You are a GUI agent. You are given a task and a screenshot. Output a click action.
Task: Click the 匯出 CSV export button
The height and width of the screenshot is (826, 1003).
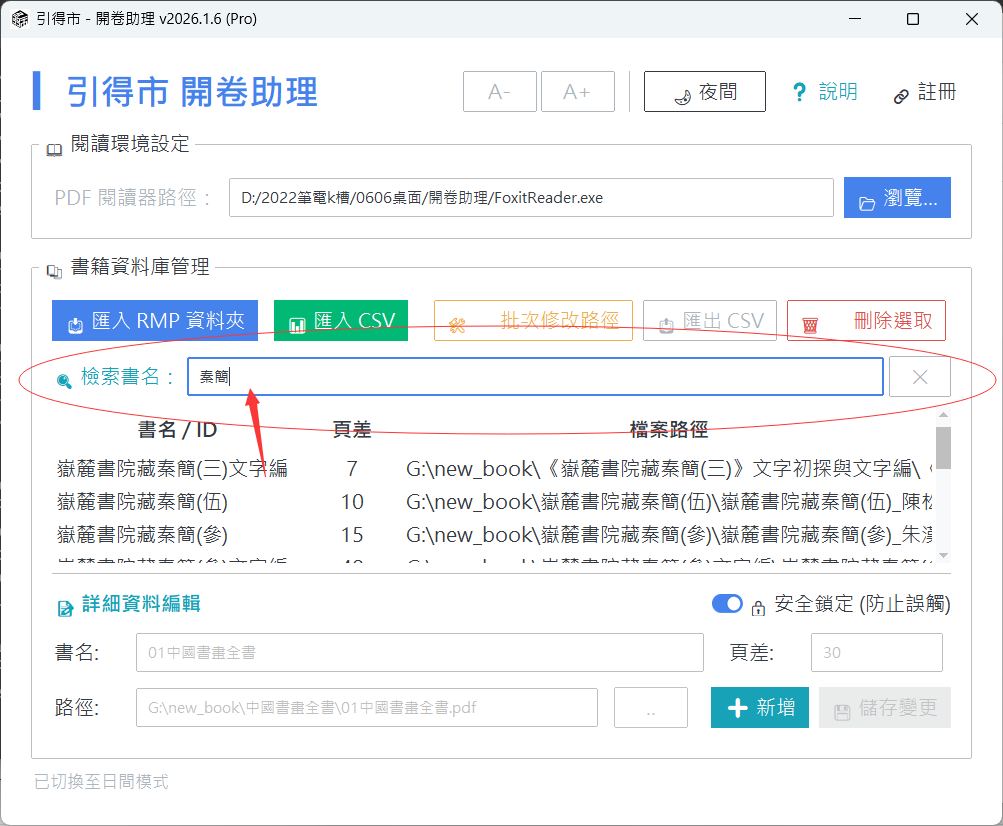[x=709, y=321]
